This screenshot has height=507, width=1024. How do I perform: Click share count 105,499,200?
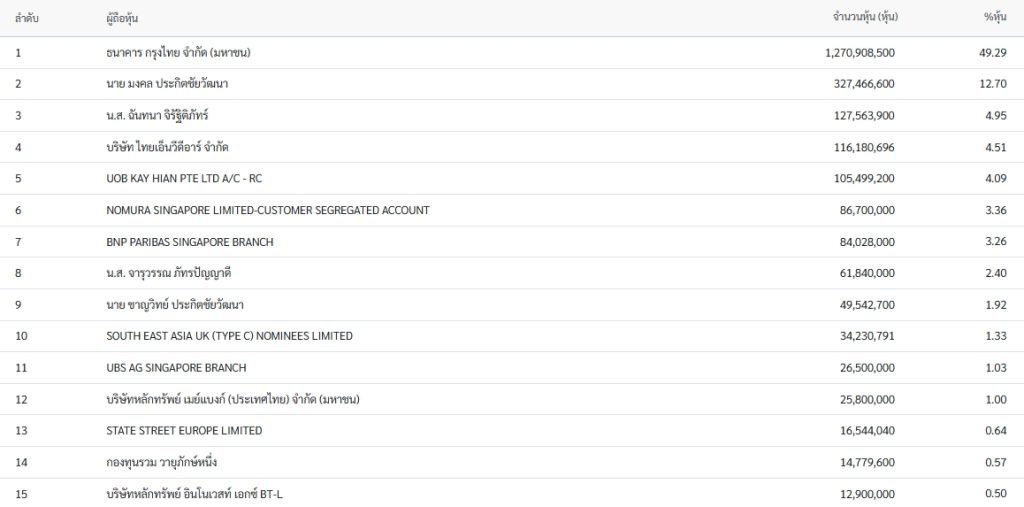pyautogui.click(x=865, y=178)
